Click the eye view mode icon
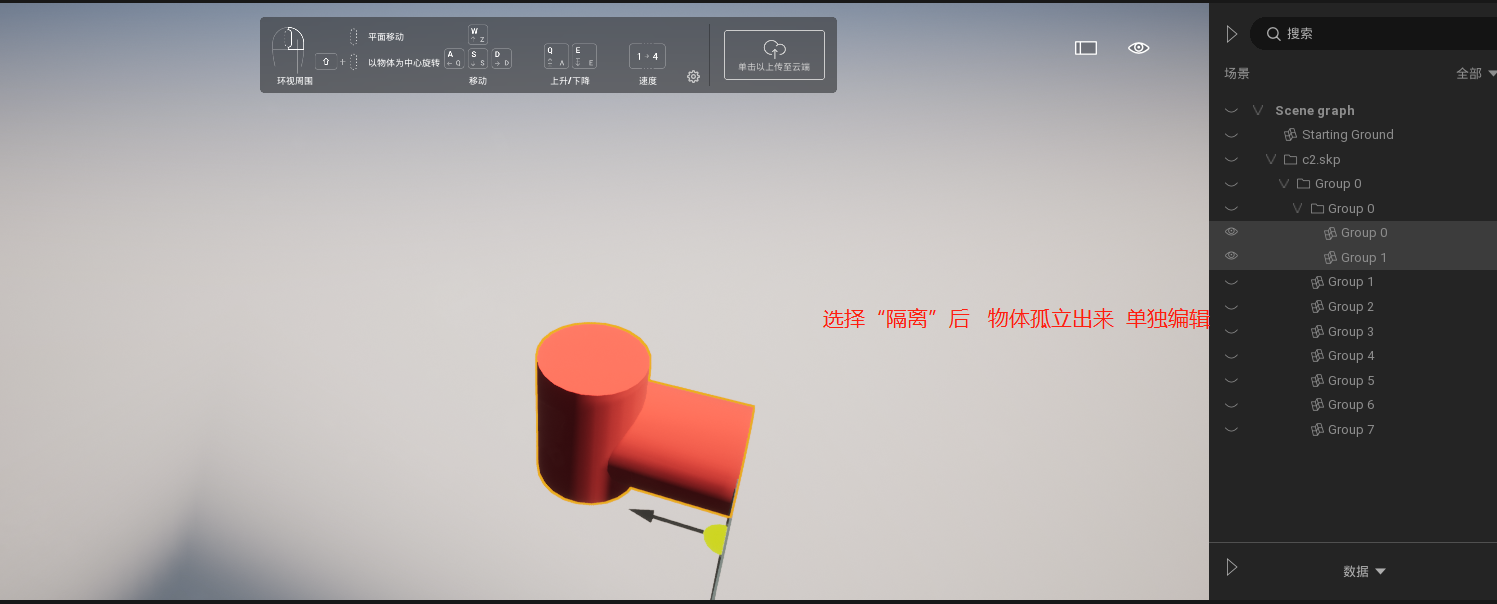The image size is (1497, 604). point(1138,48)
